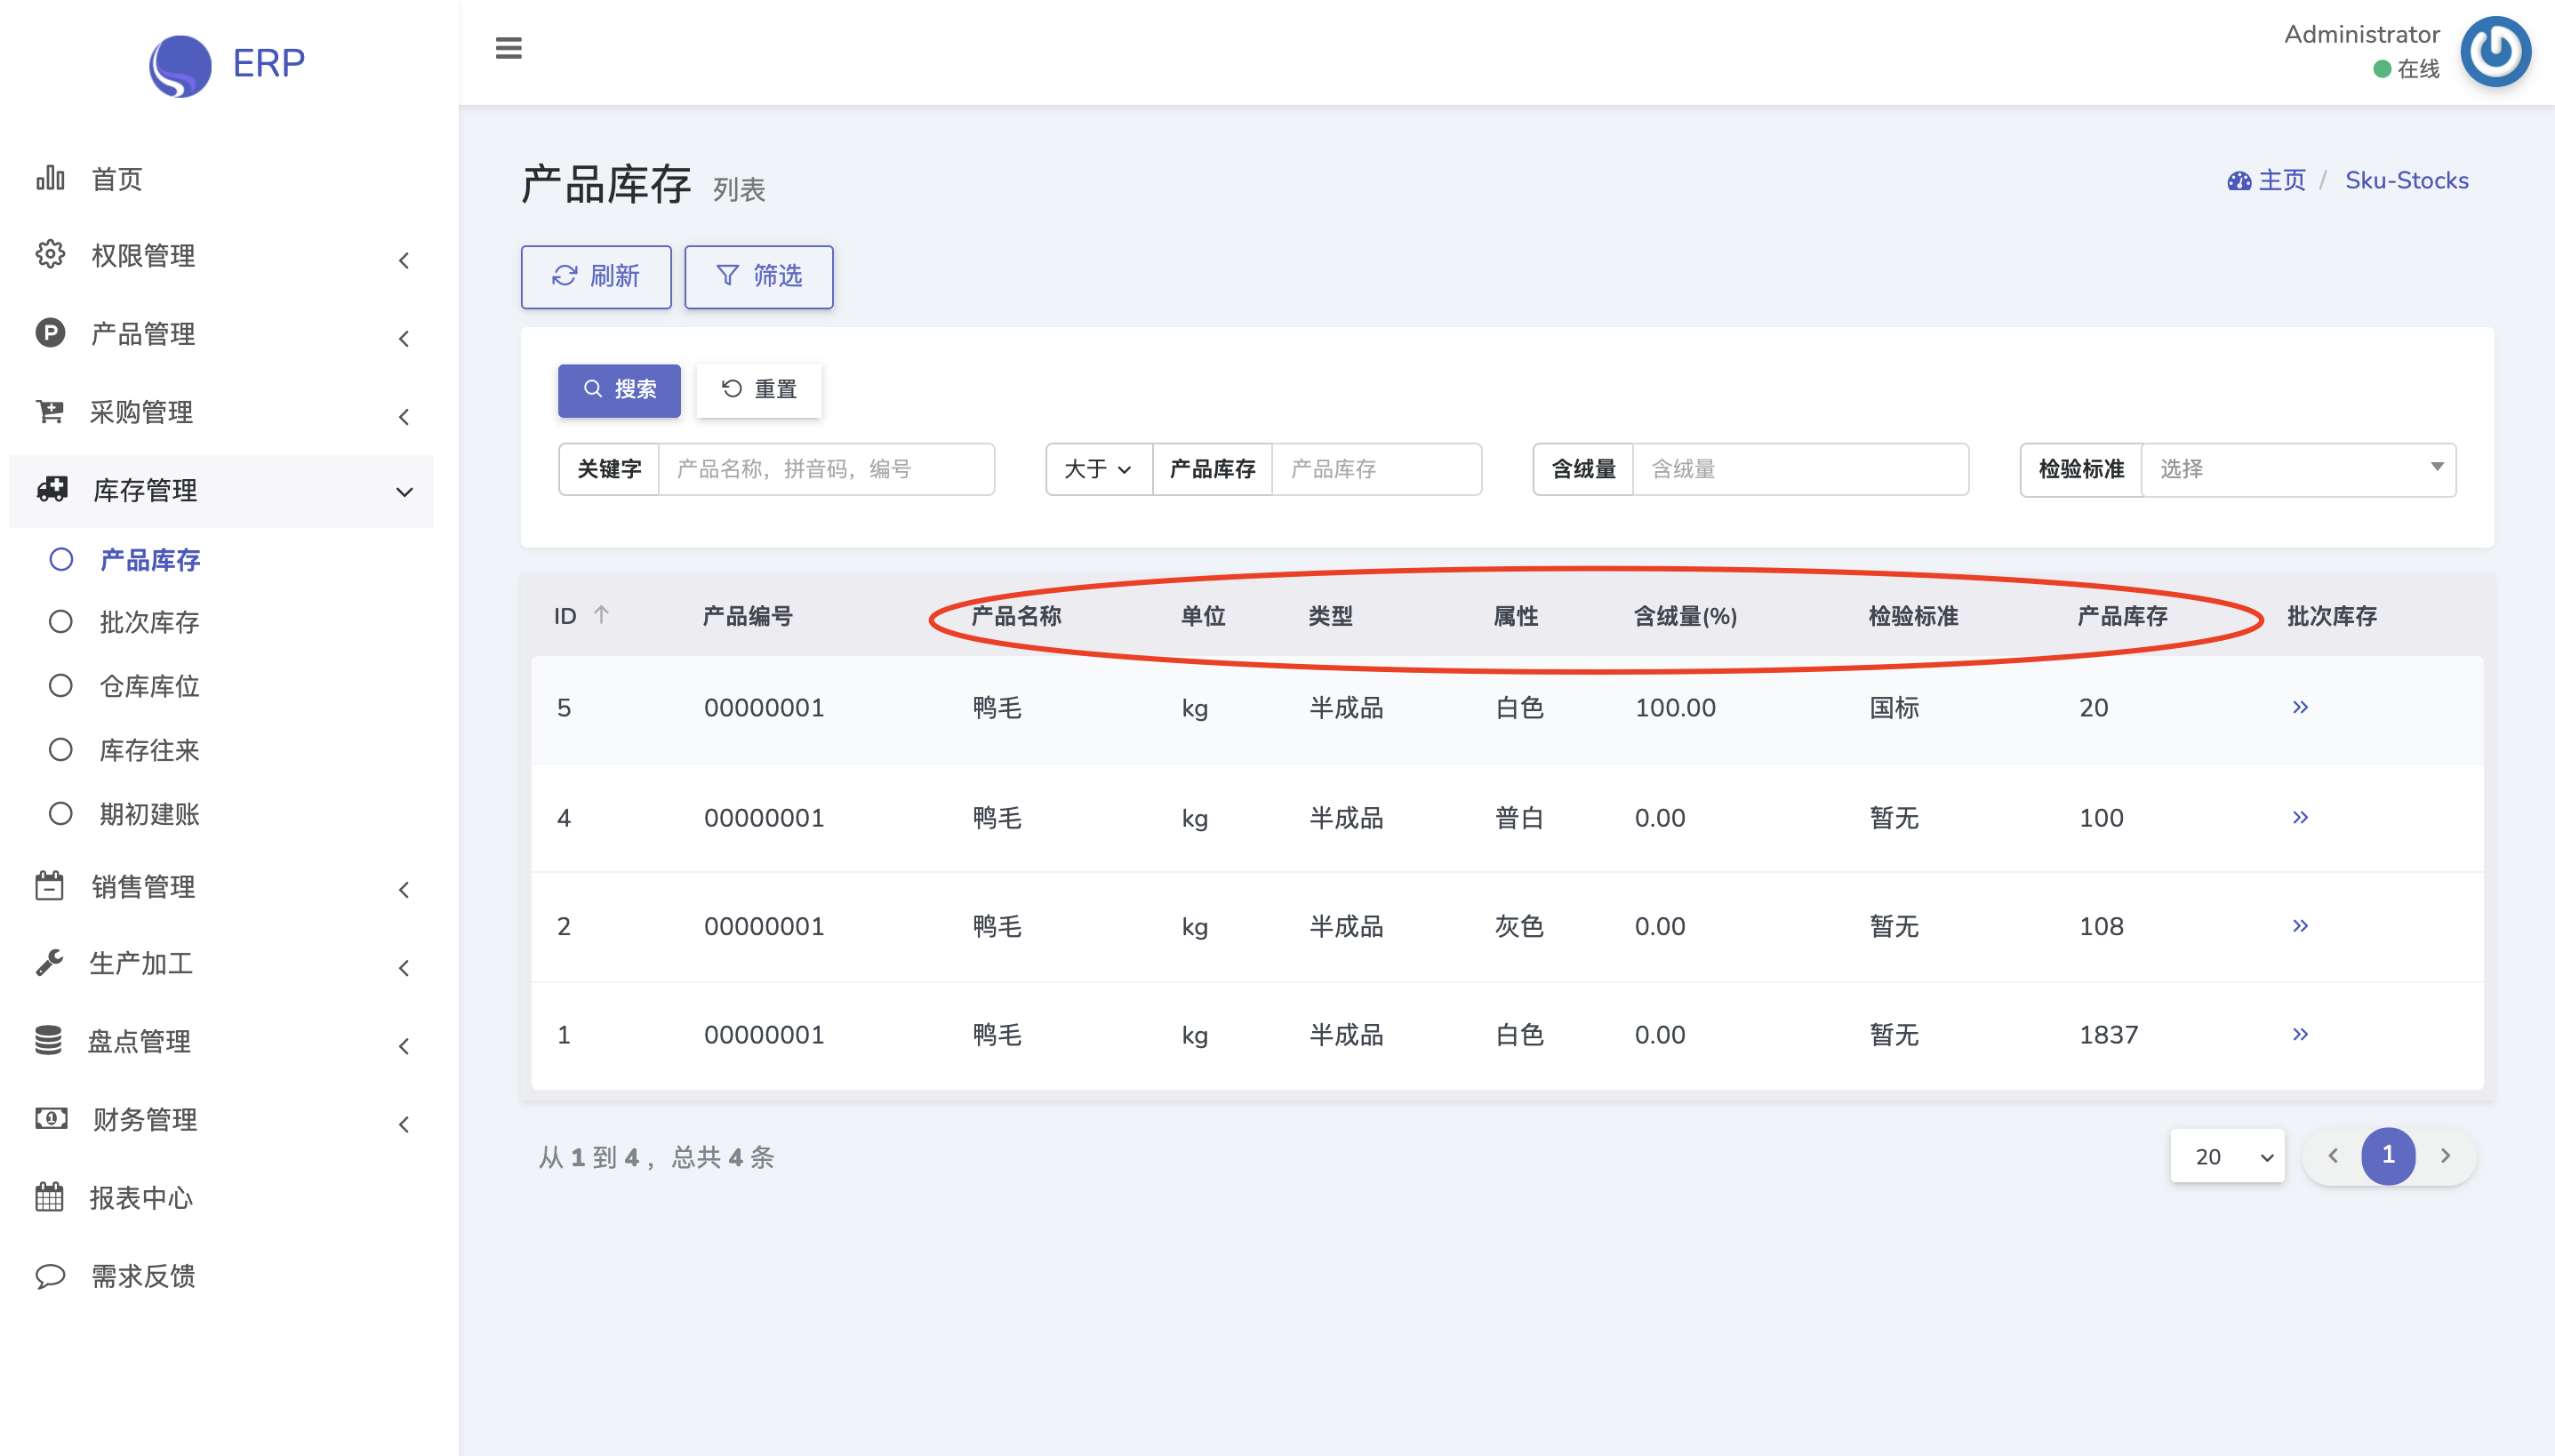
Task: Click the ERP logo icon
Action: tap(180, 65)
